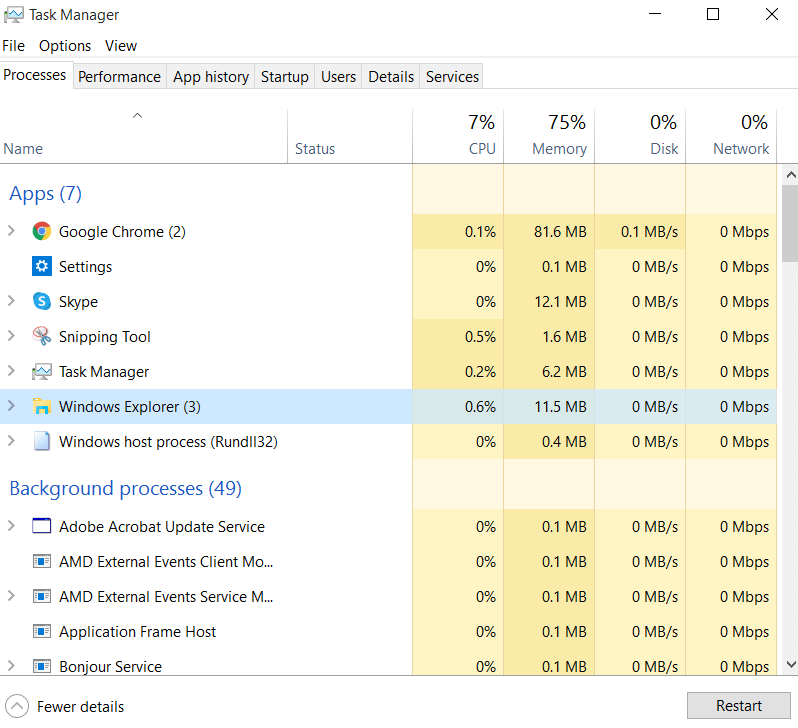Open the Options menu

tap(65, 46)
